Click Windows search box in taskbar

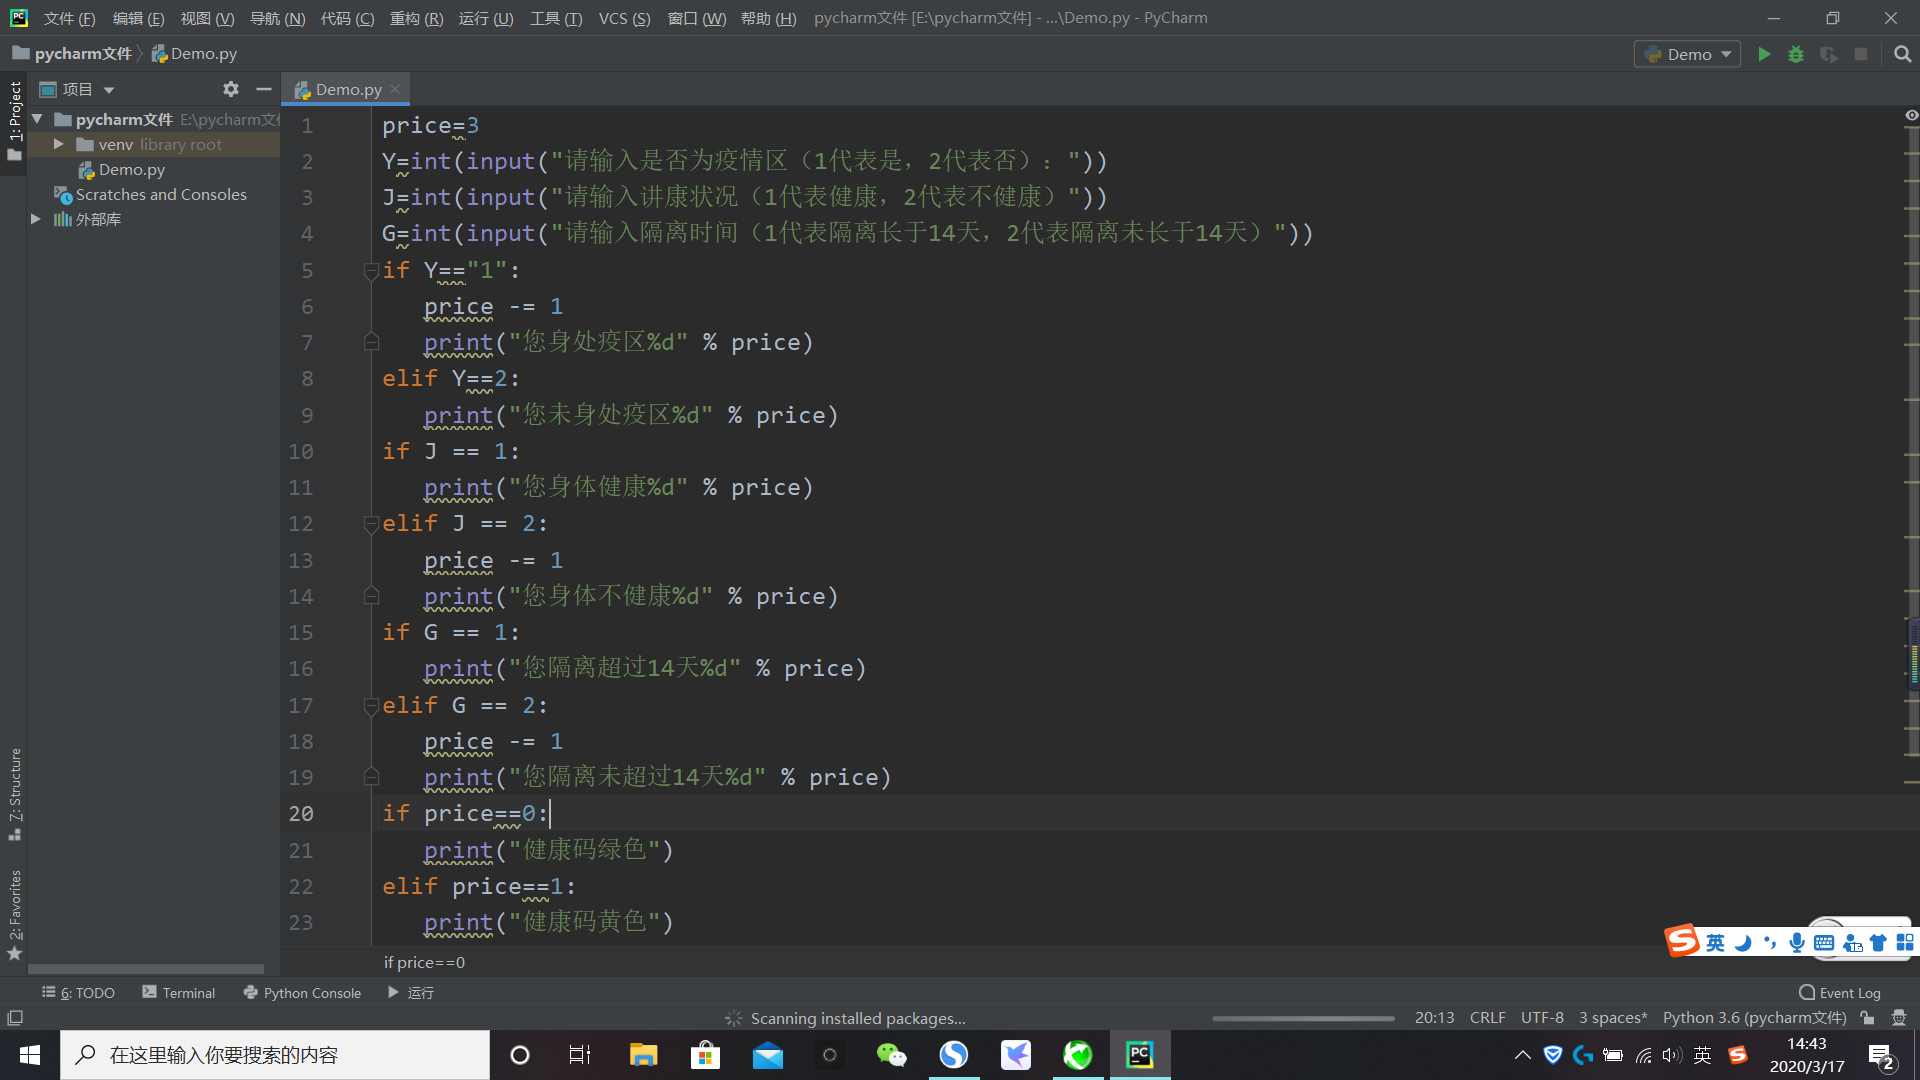pyautogui.click(x=275, y=1055)
